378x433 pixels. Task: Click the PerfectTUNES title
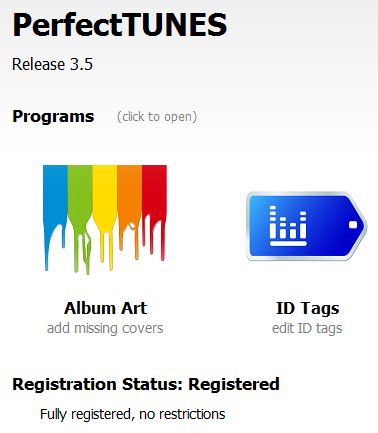(120, 25)
